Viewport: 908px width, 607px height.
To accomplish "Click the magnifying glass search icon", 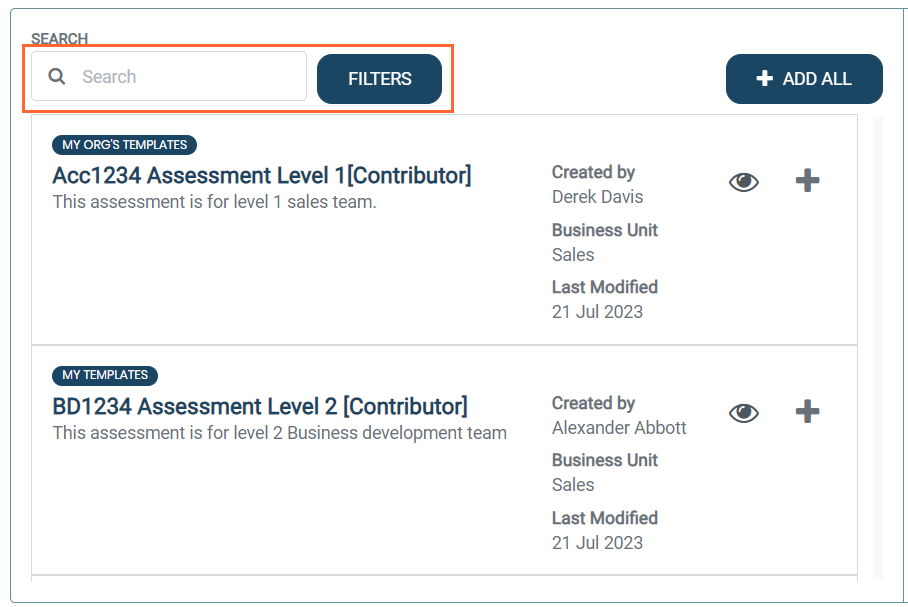I will click(57, 76).
